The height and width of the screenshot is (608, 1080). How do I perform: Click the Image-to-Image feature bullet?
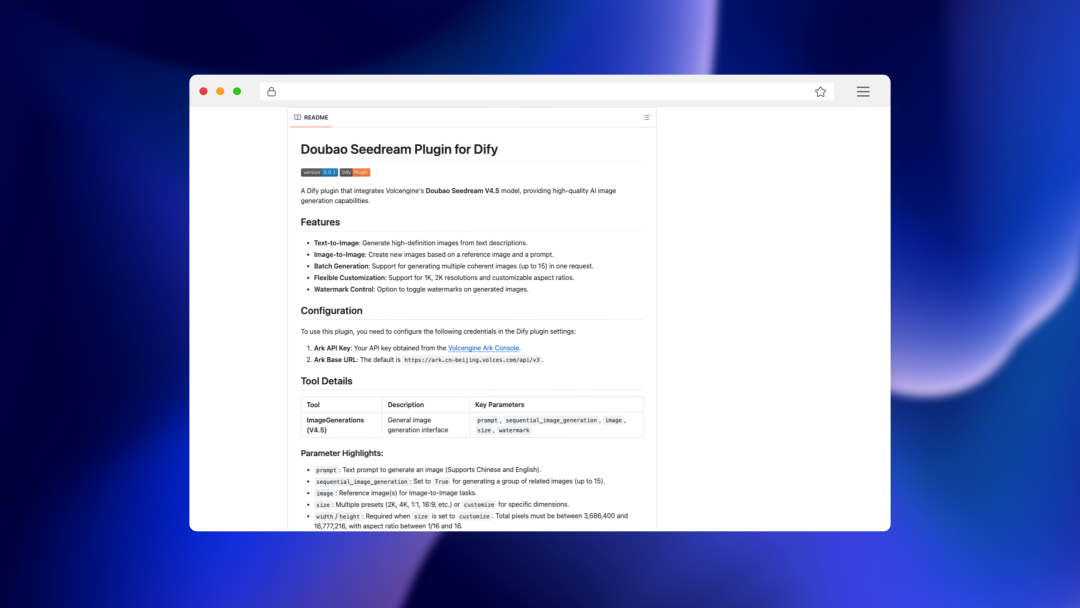pyautogui.click(x=433, y=255)
